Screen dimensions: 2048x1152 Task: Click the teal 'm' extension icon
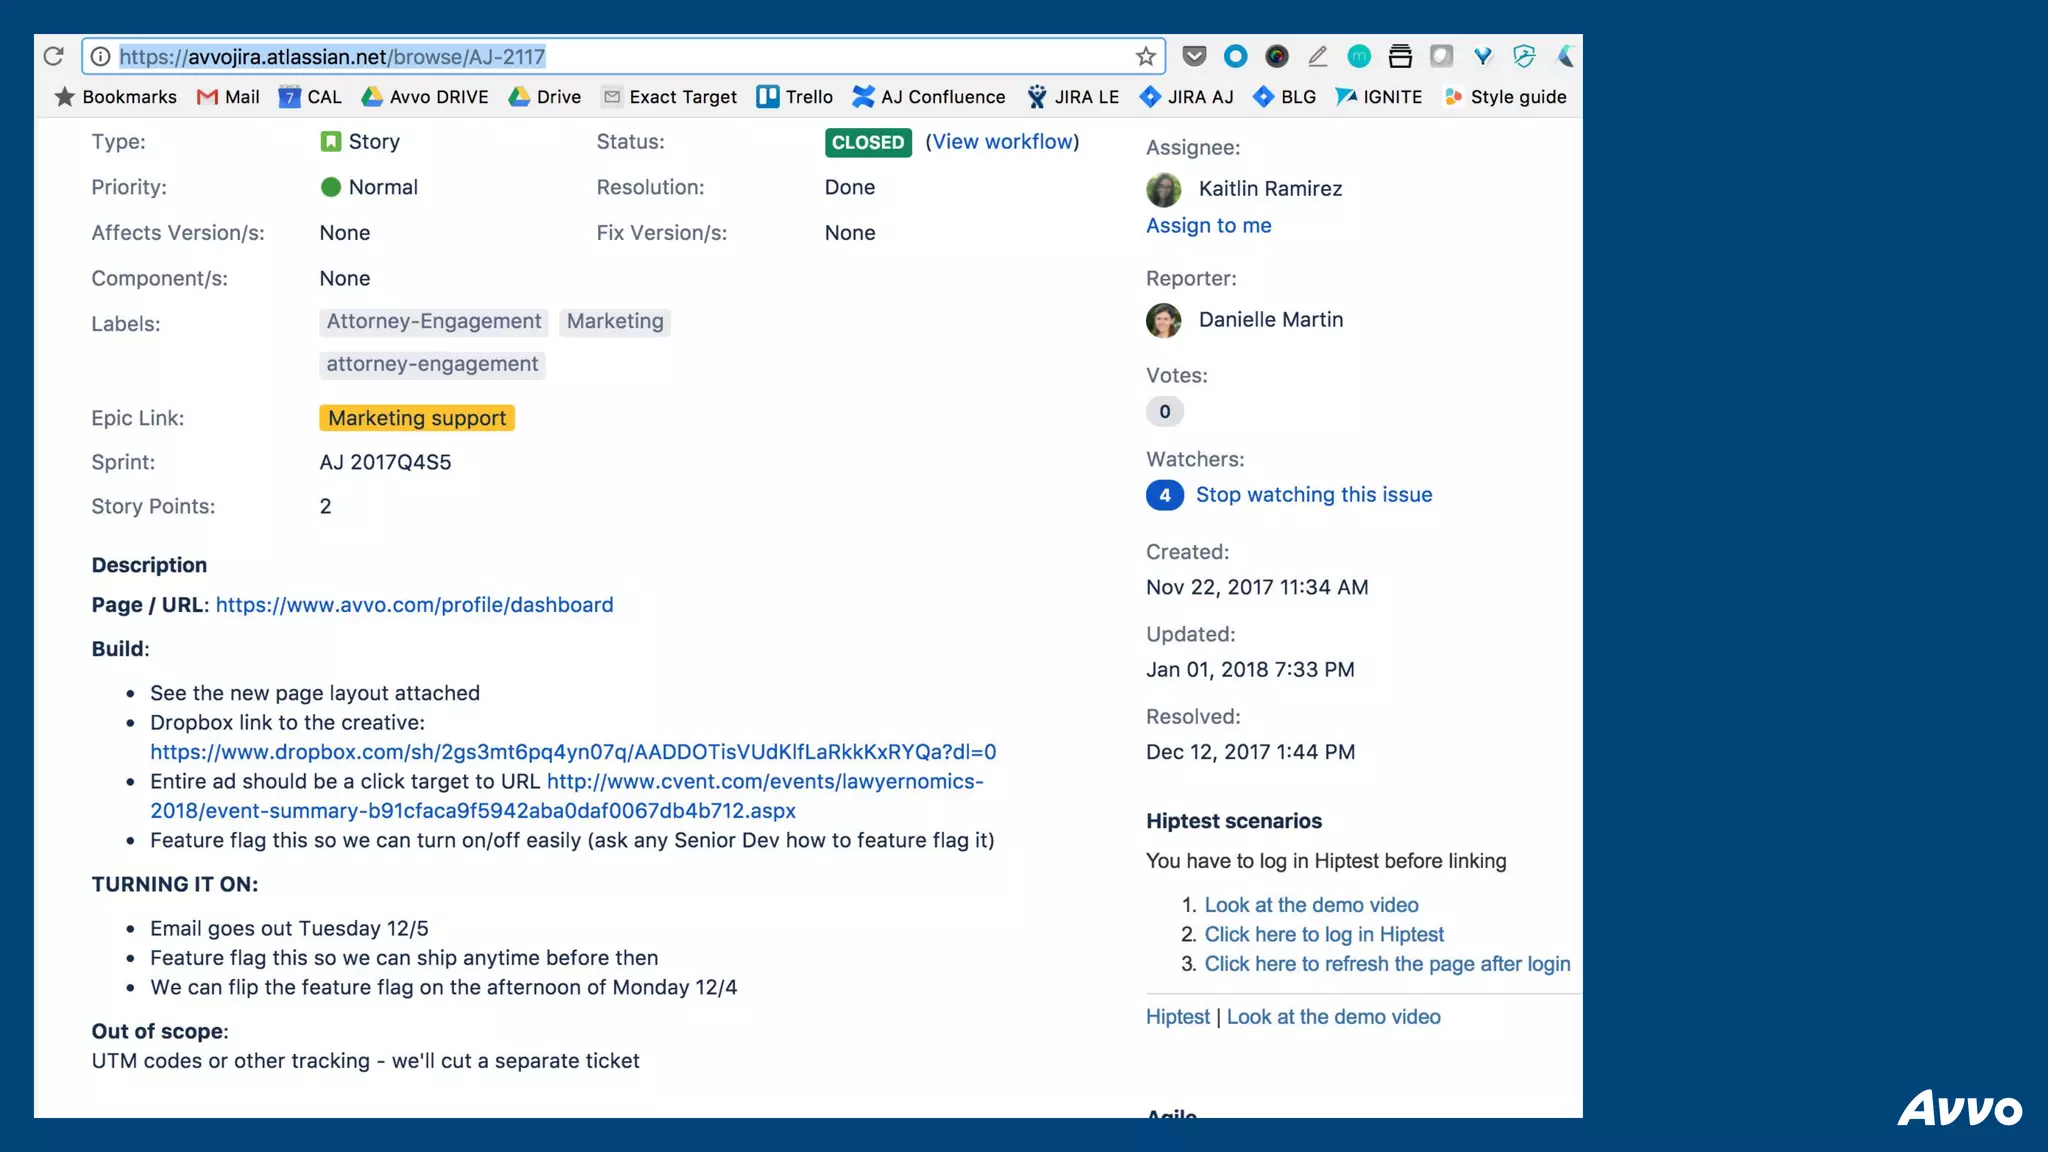pos(1359,57)
